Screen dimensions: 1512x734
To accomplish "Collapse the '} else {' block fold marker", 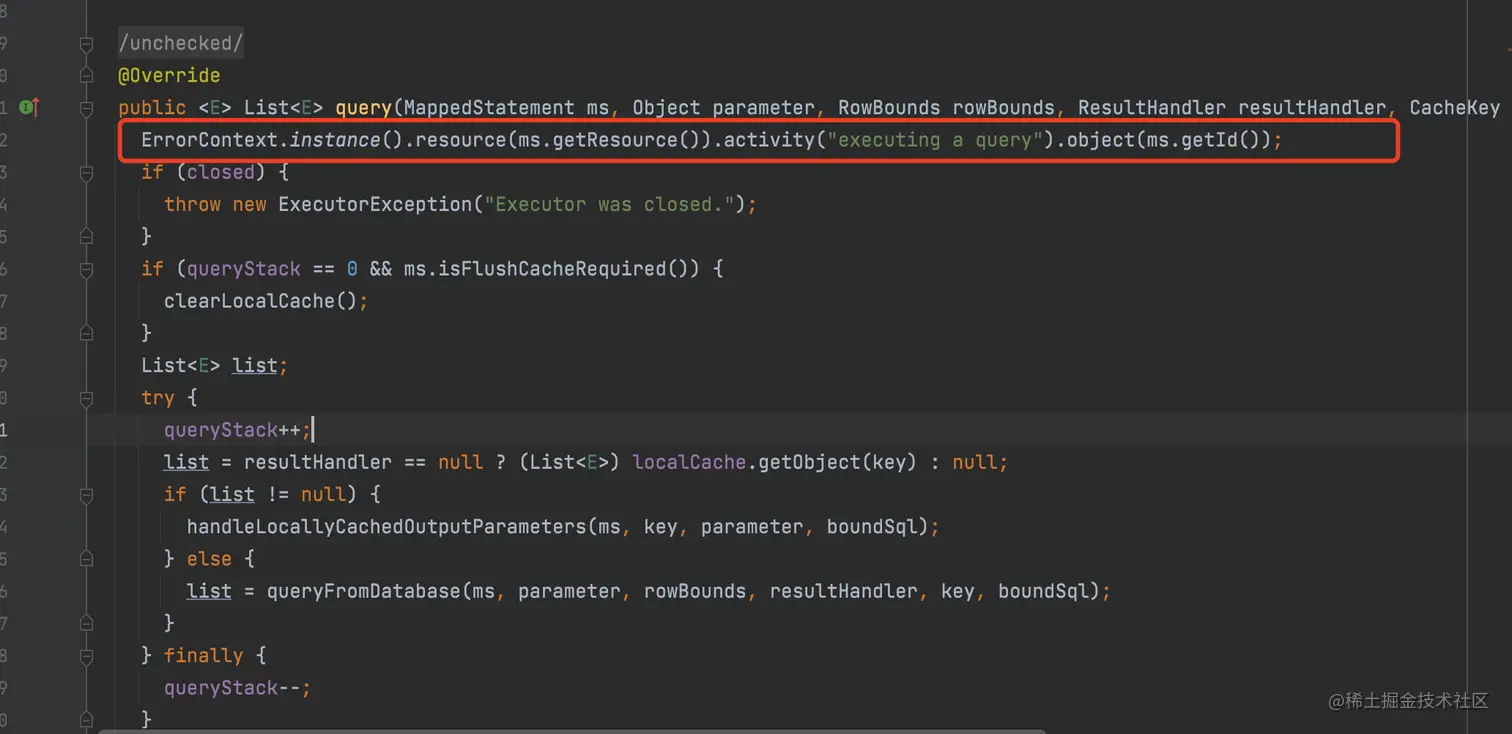I will pyautogui.click(x=86, y=559).
